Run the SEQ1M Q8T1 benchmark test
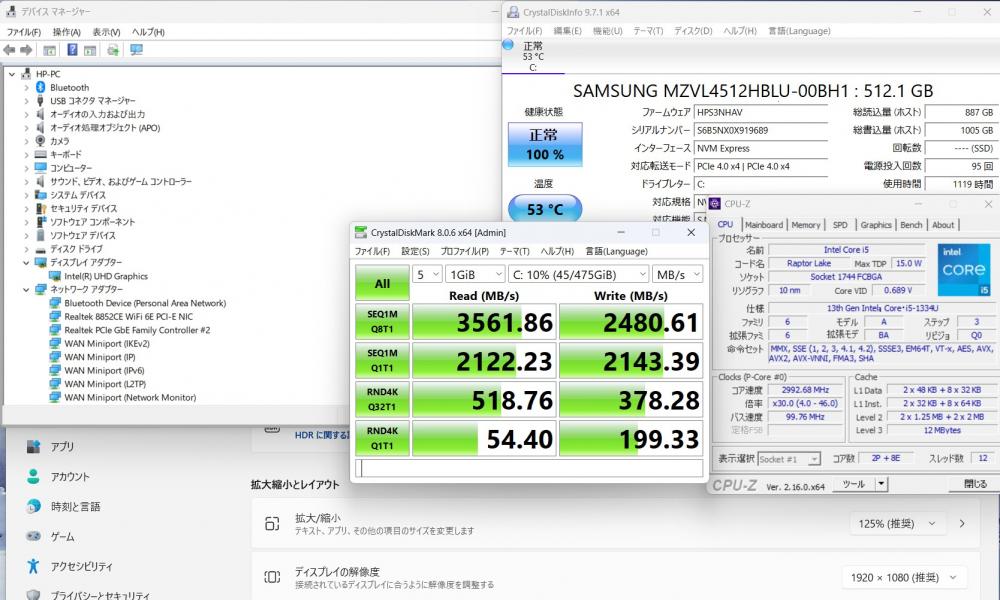 click(382, 322)
